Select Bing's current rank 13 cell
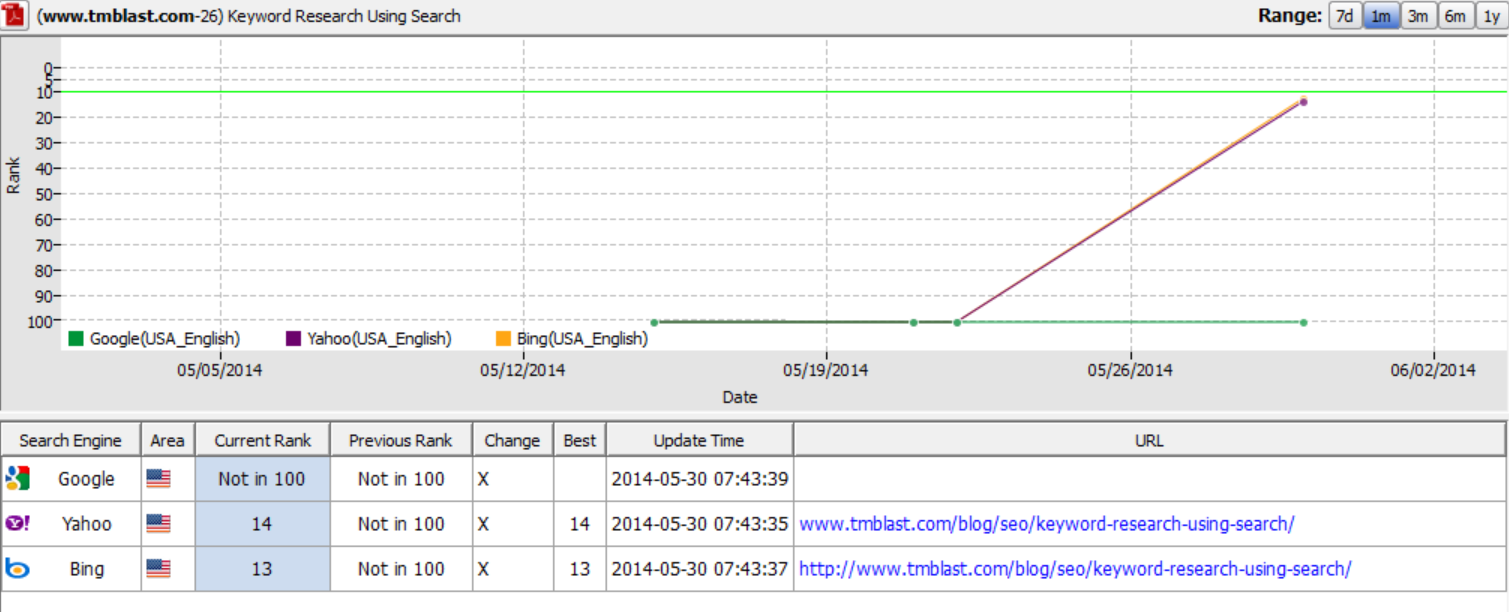This screenshot has width=1509, height=612. click(x=262, y=569)
